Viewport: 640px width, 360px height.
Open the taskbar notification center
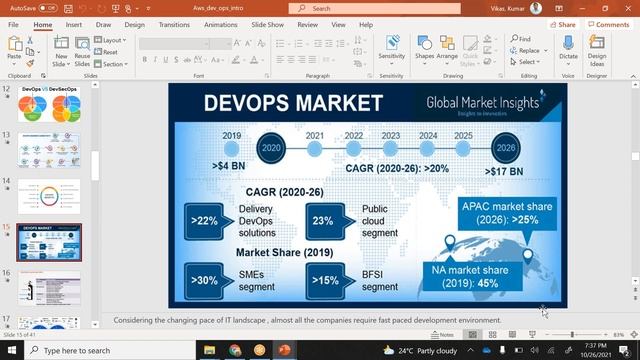pyautogui.click(x=623, y=350)
